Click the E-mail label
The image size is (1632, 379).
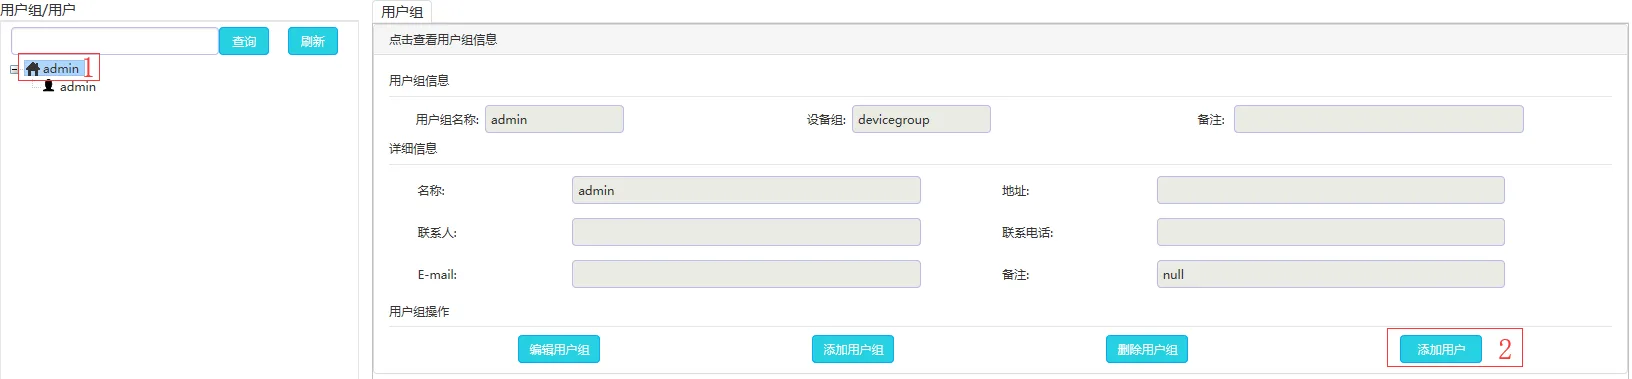[437, 274]
